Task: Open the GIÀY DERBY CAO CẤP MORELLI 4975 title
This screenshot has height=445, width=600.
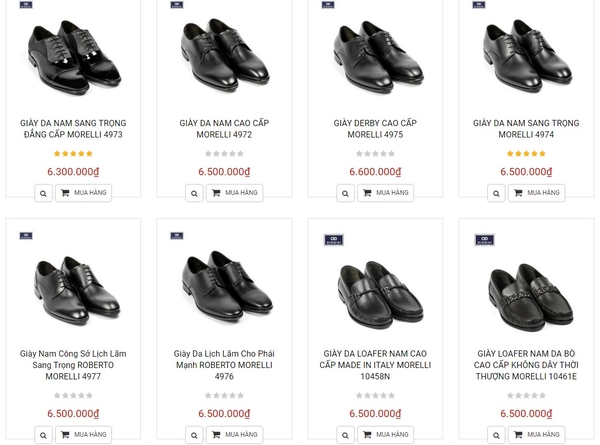Action: tap(375, 129)
